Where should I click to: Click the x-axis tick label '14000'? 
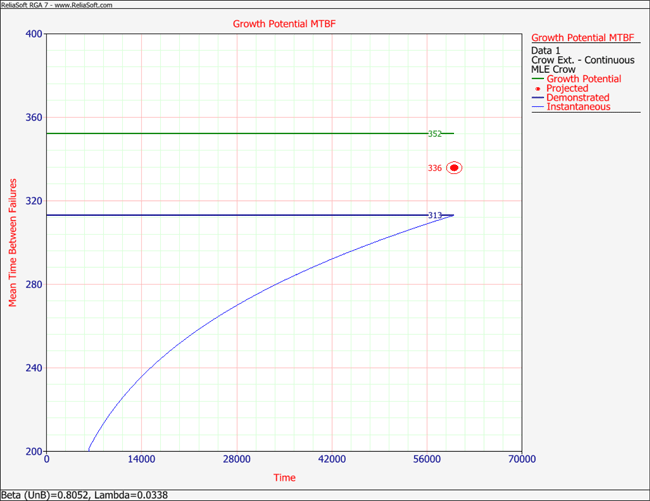coord(141,459)
